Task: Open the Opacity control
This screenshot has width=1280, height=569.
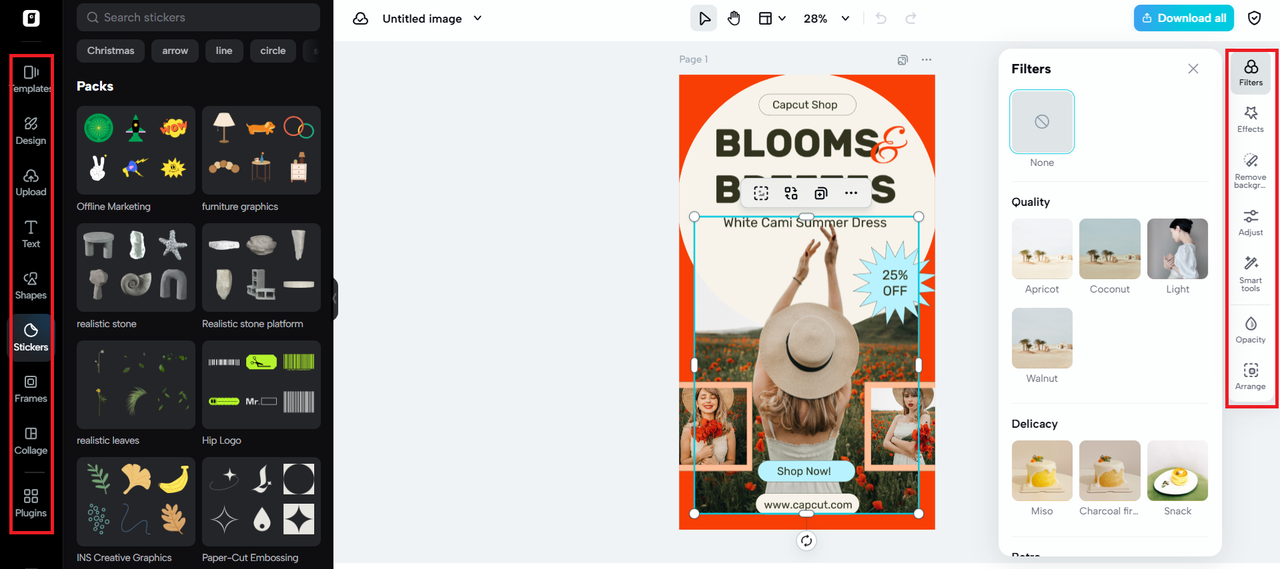Action: [1251, 330]
